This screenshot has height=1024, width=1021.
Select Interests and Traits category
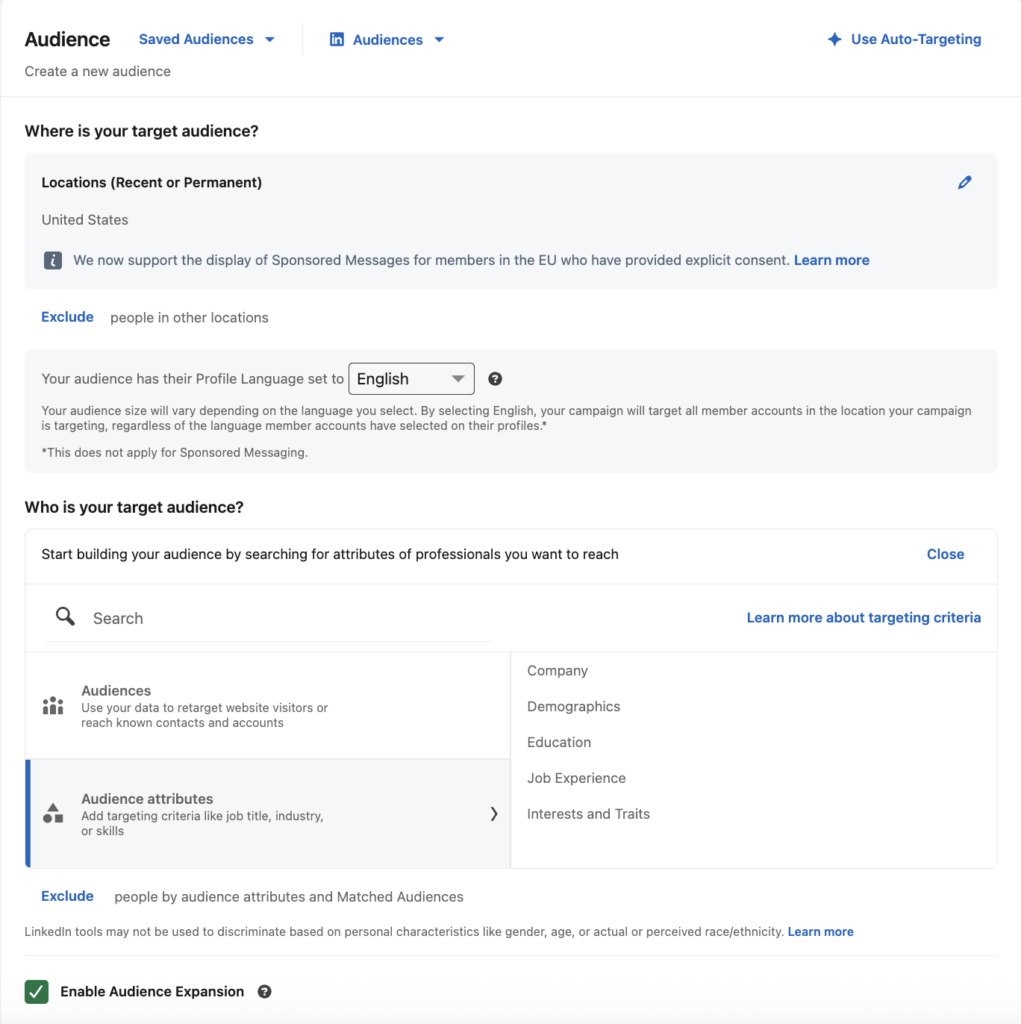coord(588,814)
